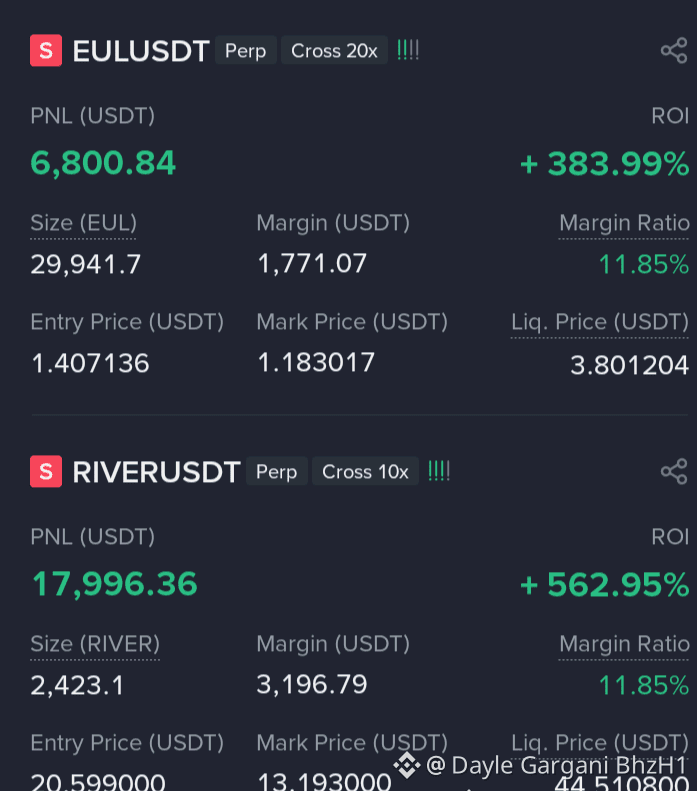Tap the Perp tag next to EULUSDT
697x791 pixels.
[245, 51]
